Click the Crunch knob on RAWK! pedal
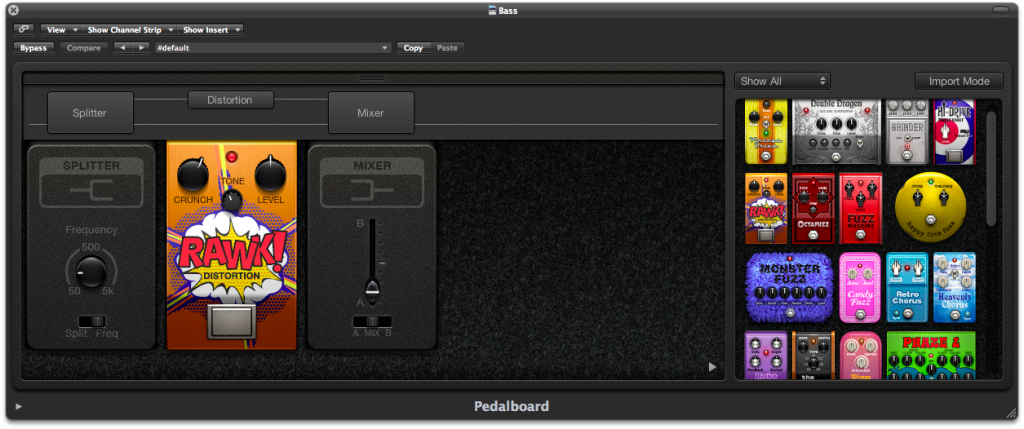The image size is (1024, 429). (x=193, y=174)
